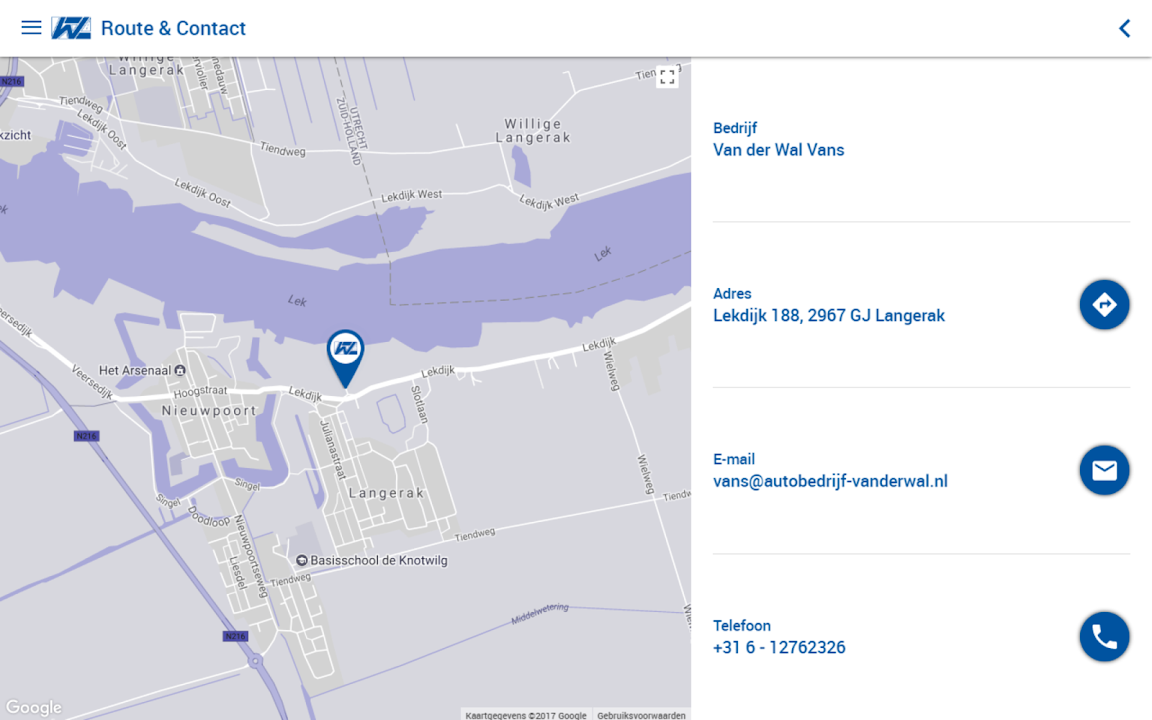Open Gebruiksvoorwaarden terms link on map

pos(641,715)
